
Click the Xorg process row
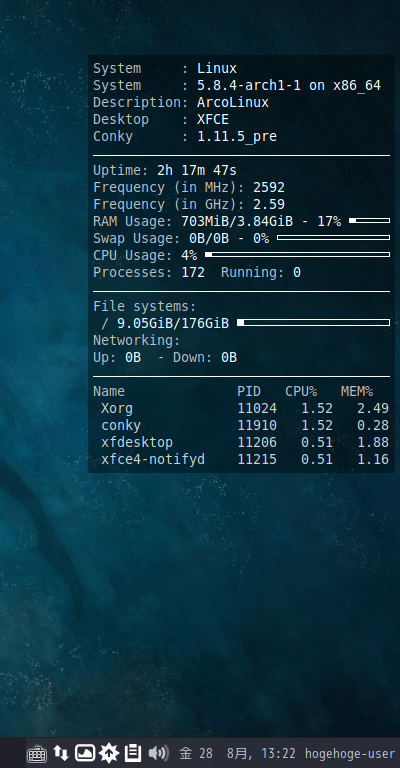click(241, 408)
